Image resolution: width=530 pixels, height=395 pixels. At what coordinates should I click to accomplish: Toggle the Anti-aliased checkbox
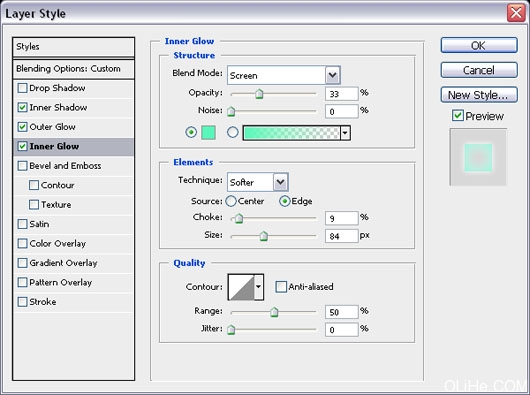(x=281, y=287)
